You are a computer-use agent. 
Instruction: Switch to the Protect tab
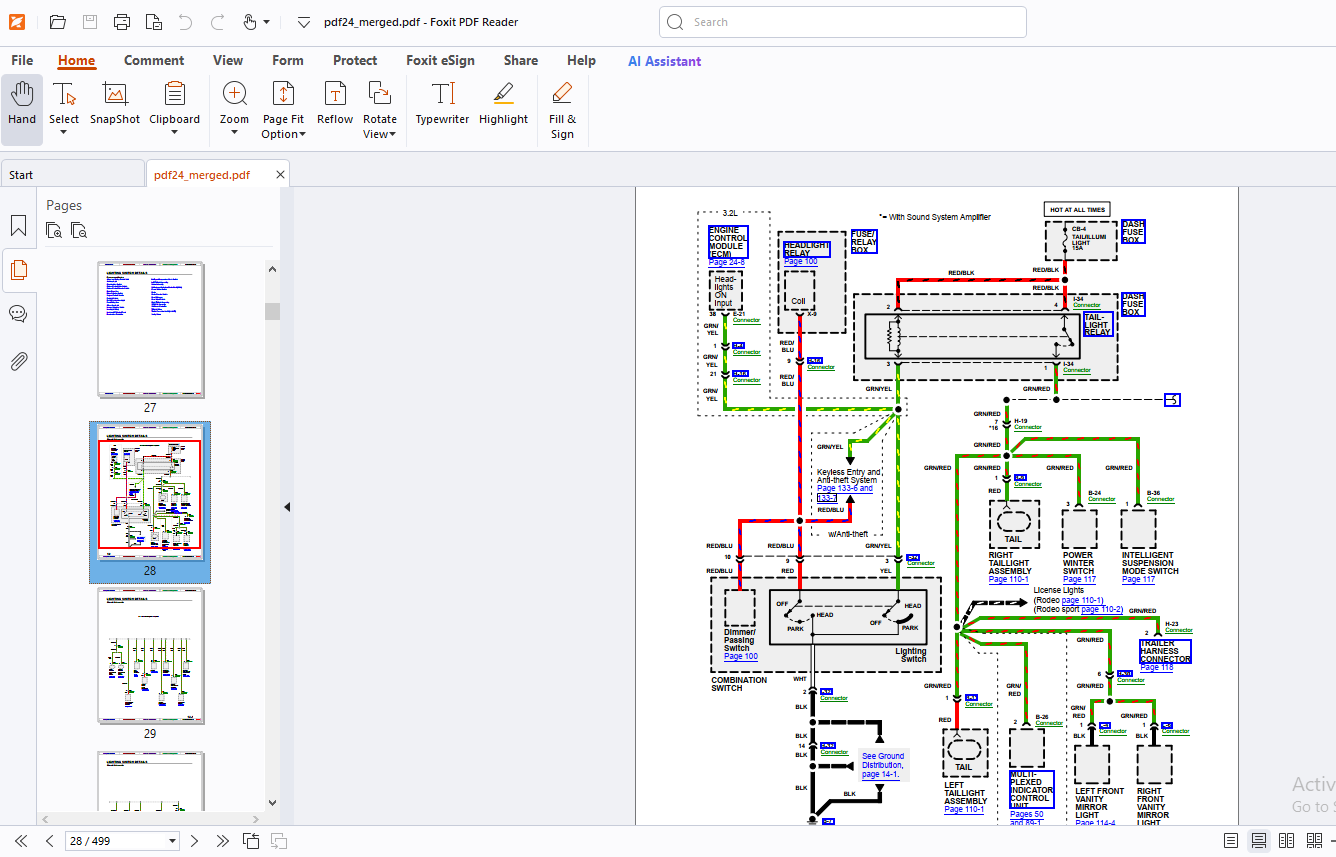pos(355,60)
